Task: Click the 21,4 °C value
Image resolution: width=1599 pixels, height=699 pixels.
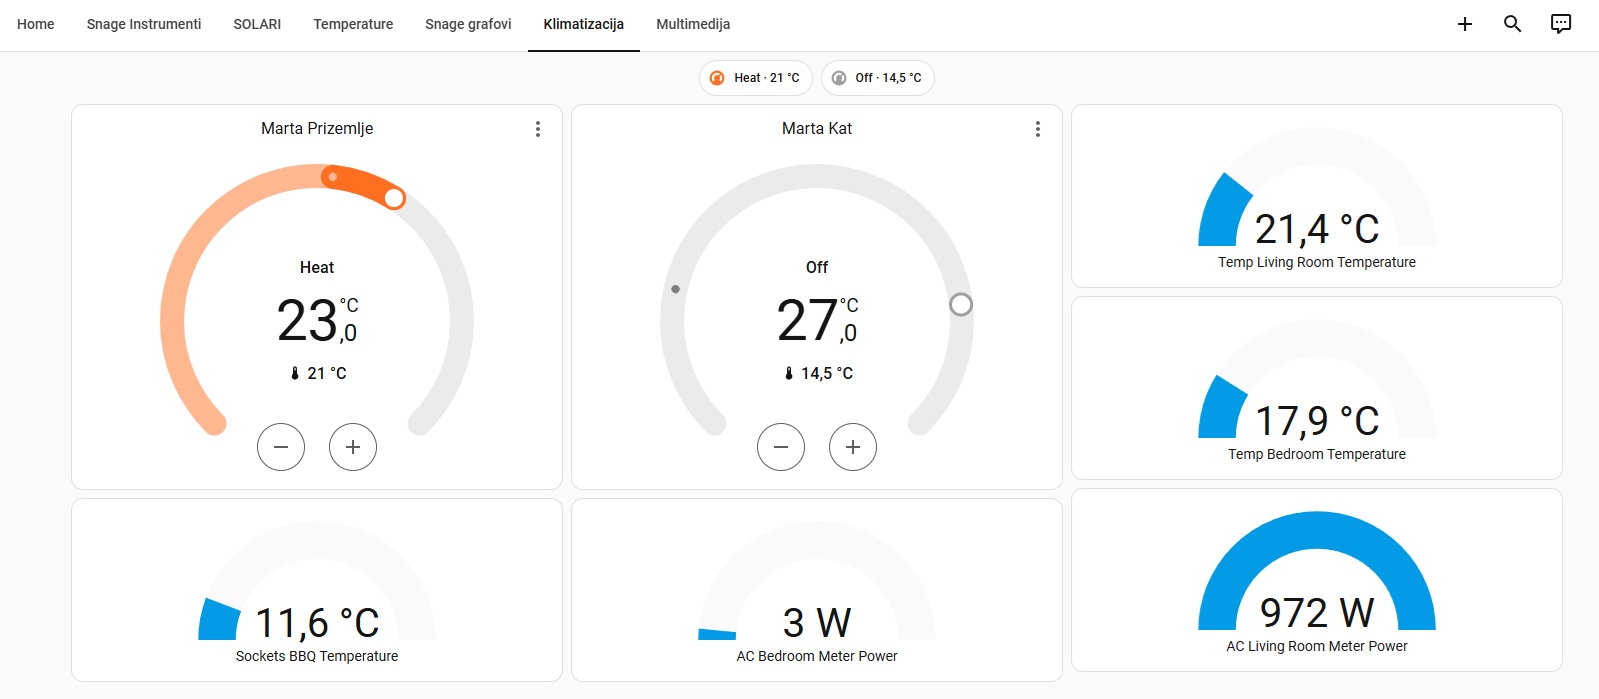Action: (1317, 229)
